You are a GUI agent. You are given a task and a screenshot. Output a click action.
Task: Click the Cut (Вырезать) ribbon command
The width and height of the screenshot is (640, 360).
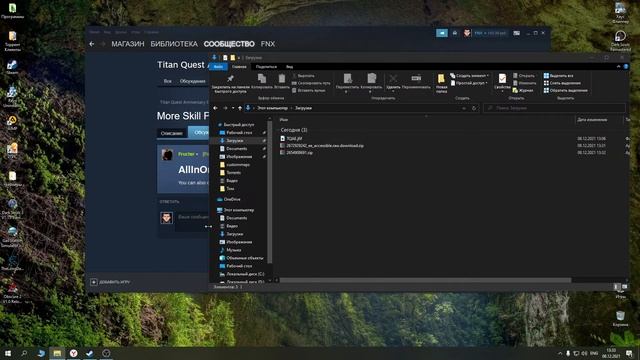(x=303, y=76)
